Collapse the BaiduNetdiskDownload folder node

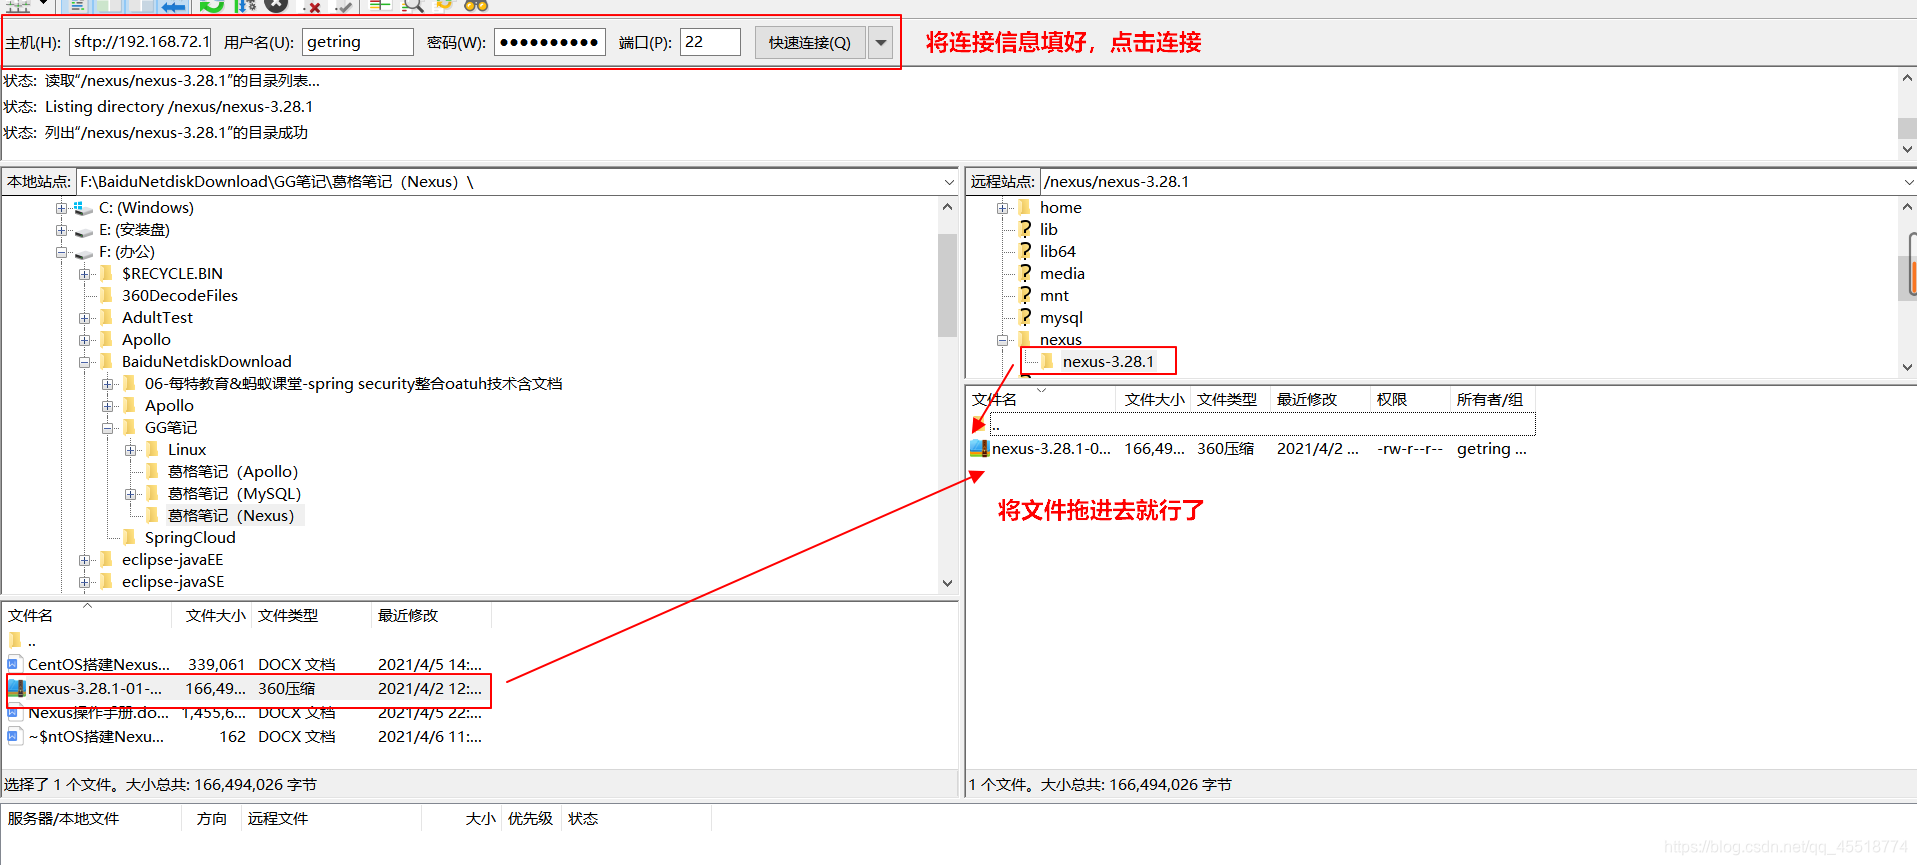tap(85, 362)
